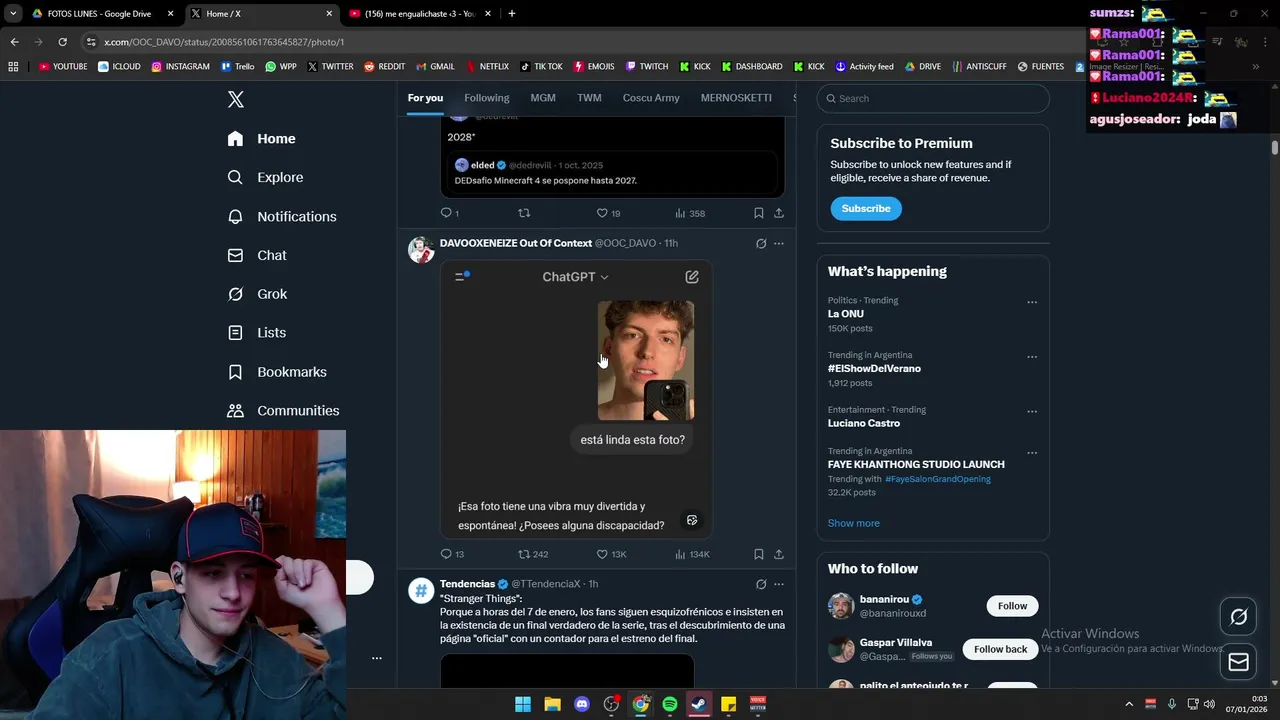Image resolution: width=1280 pixels, height=720 pixels.
Task: Open Steam from the taskbar
Action: click(x=699, y=704)
